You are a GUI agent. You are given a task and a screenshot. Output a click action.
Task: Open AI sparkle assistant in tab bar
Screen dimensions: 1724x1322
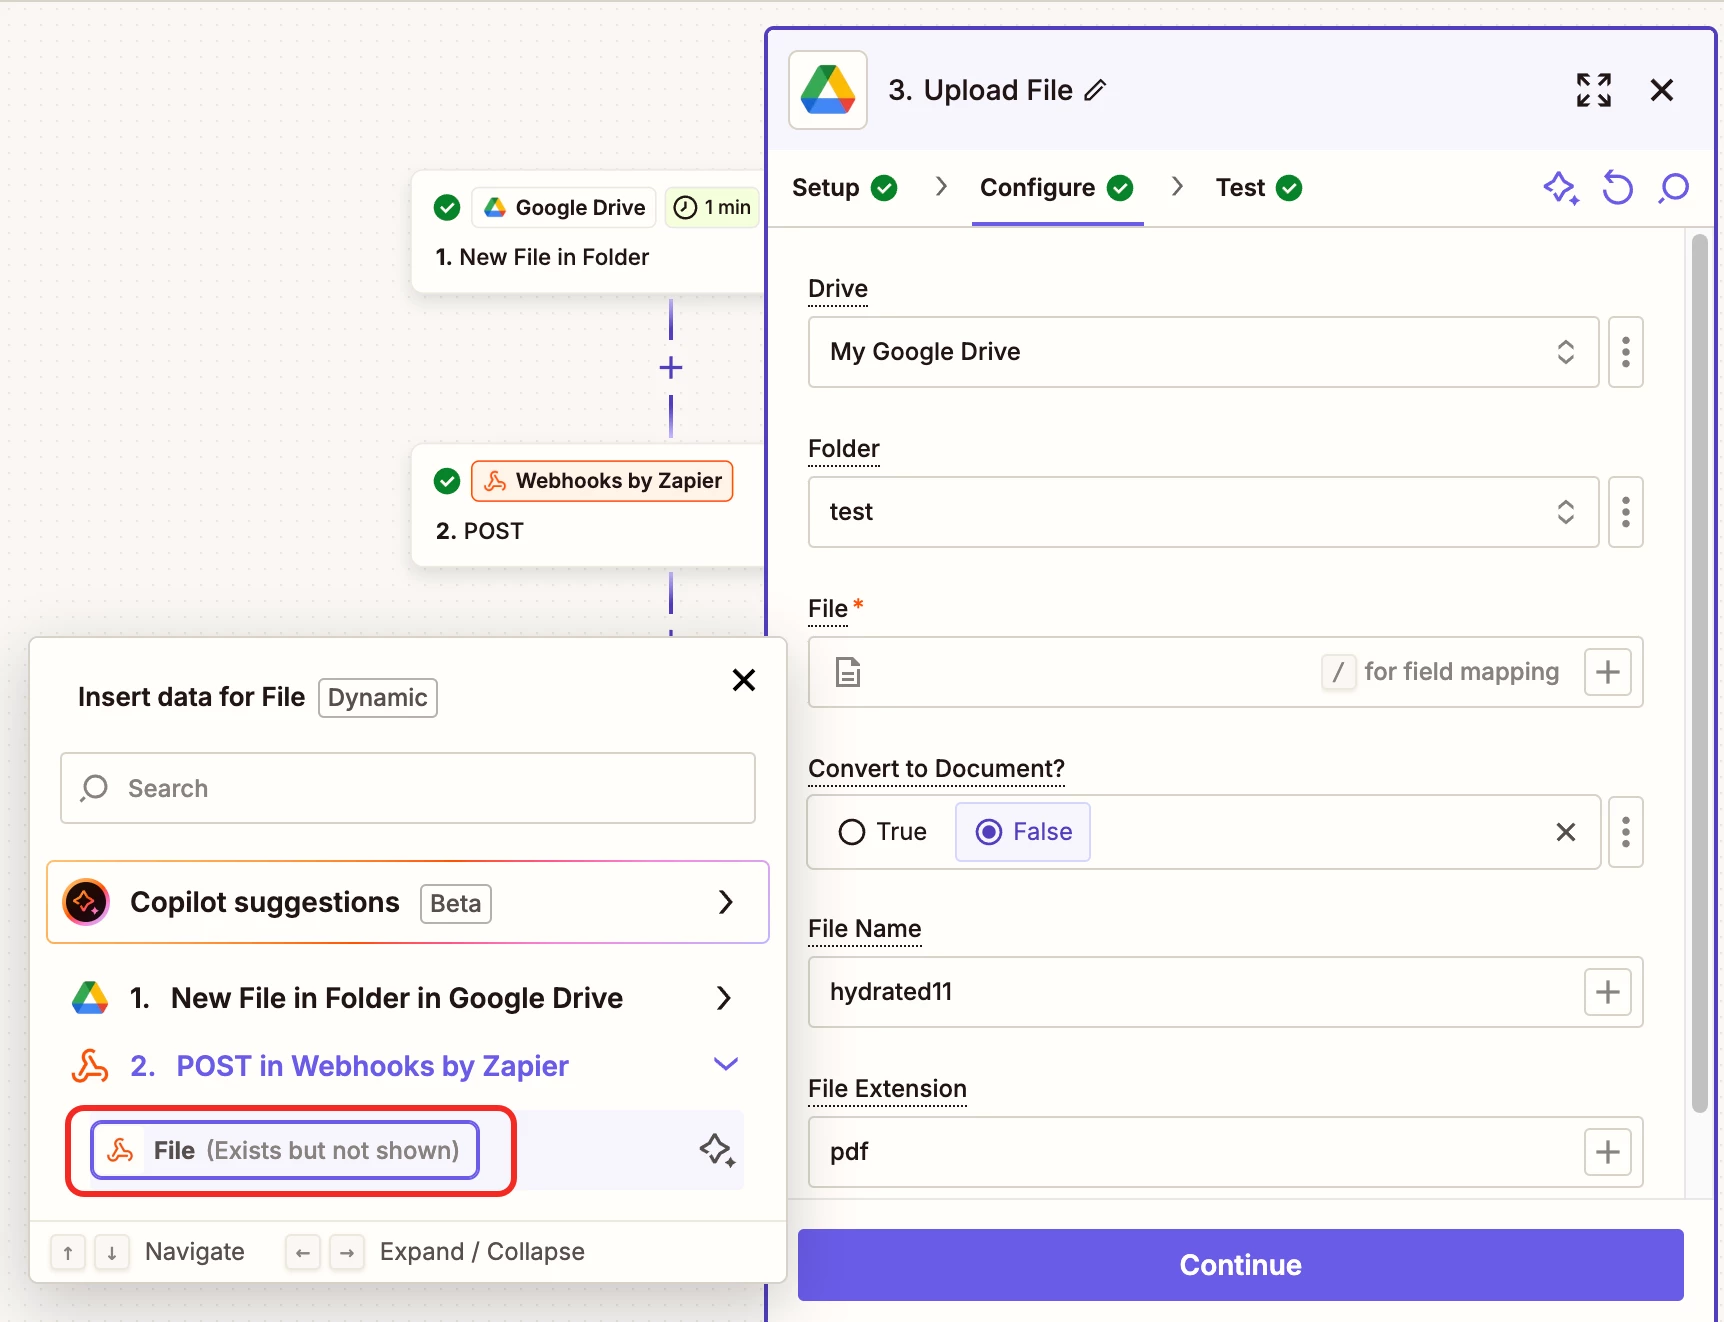(x=1561, y=188)
